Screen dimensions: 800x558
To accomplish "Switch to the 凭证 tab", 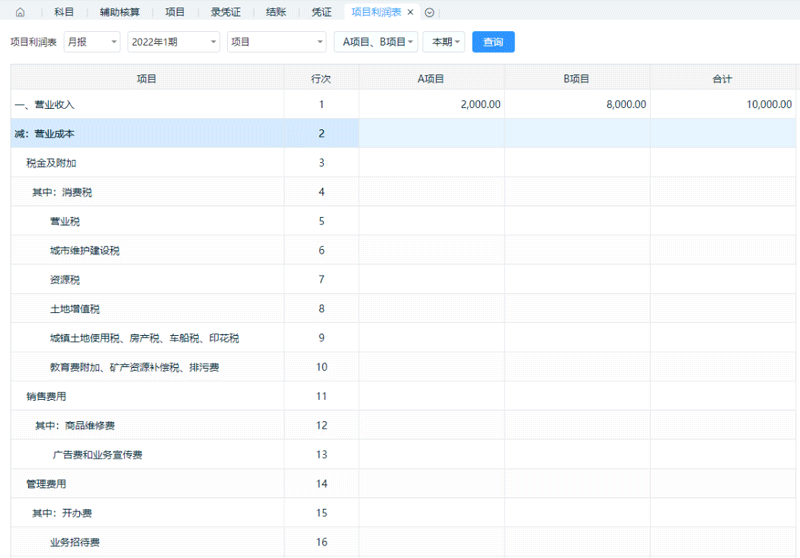I will 321,12.
